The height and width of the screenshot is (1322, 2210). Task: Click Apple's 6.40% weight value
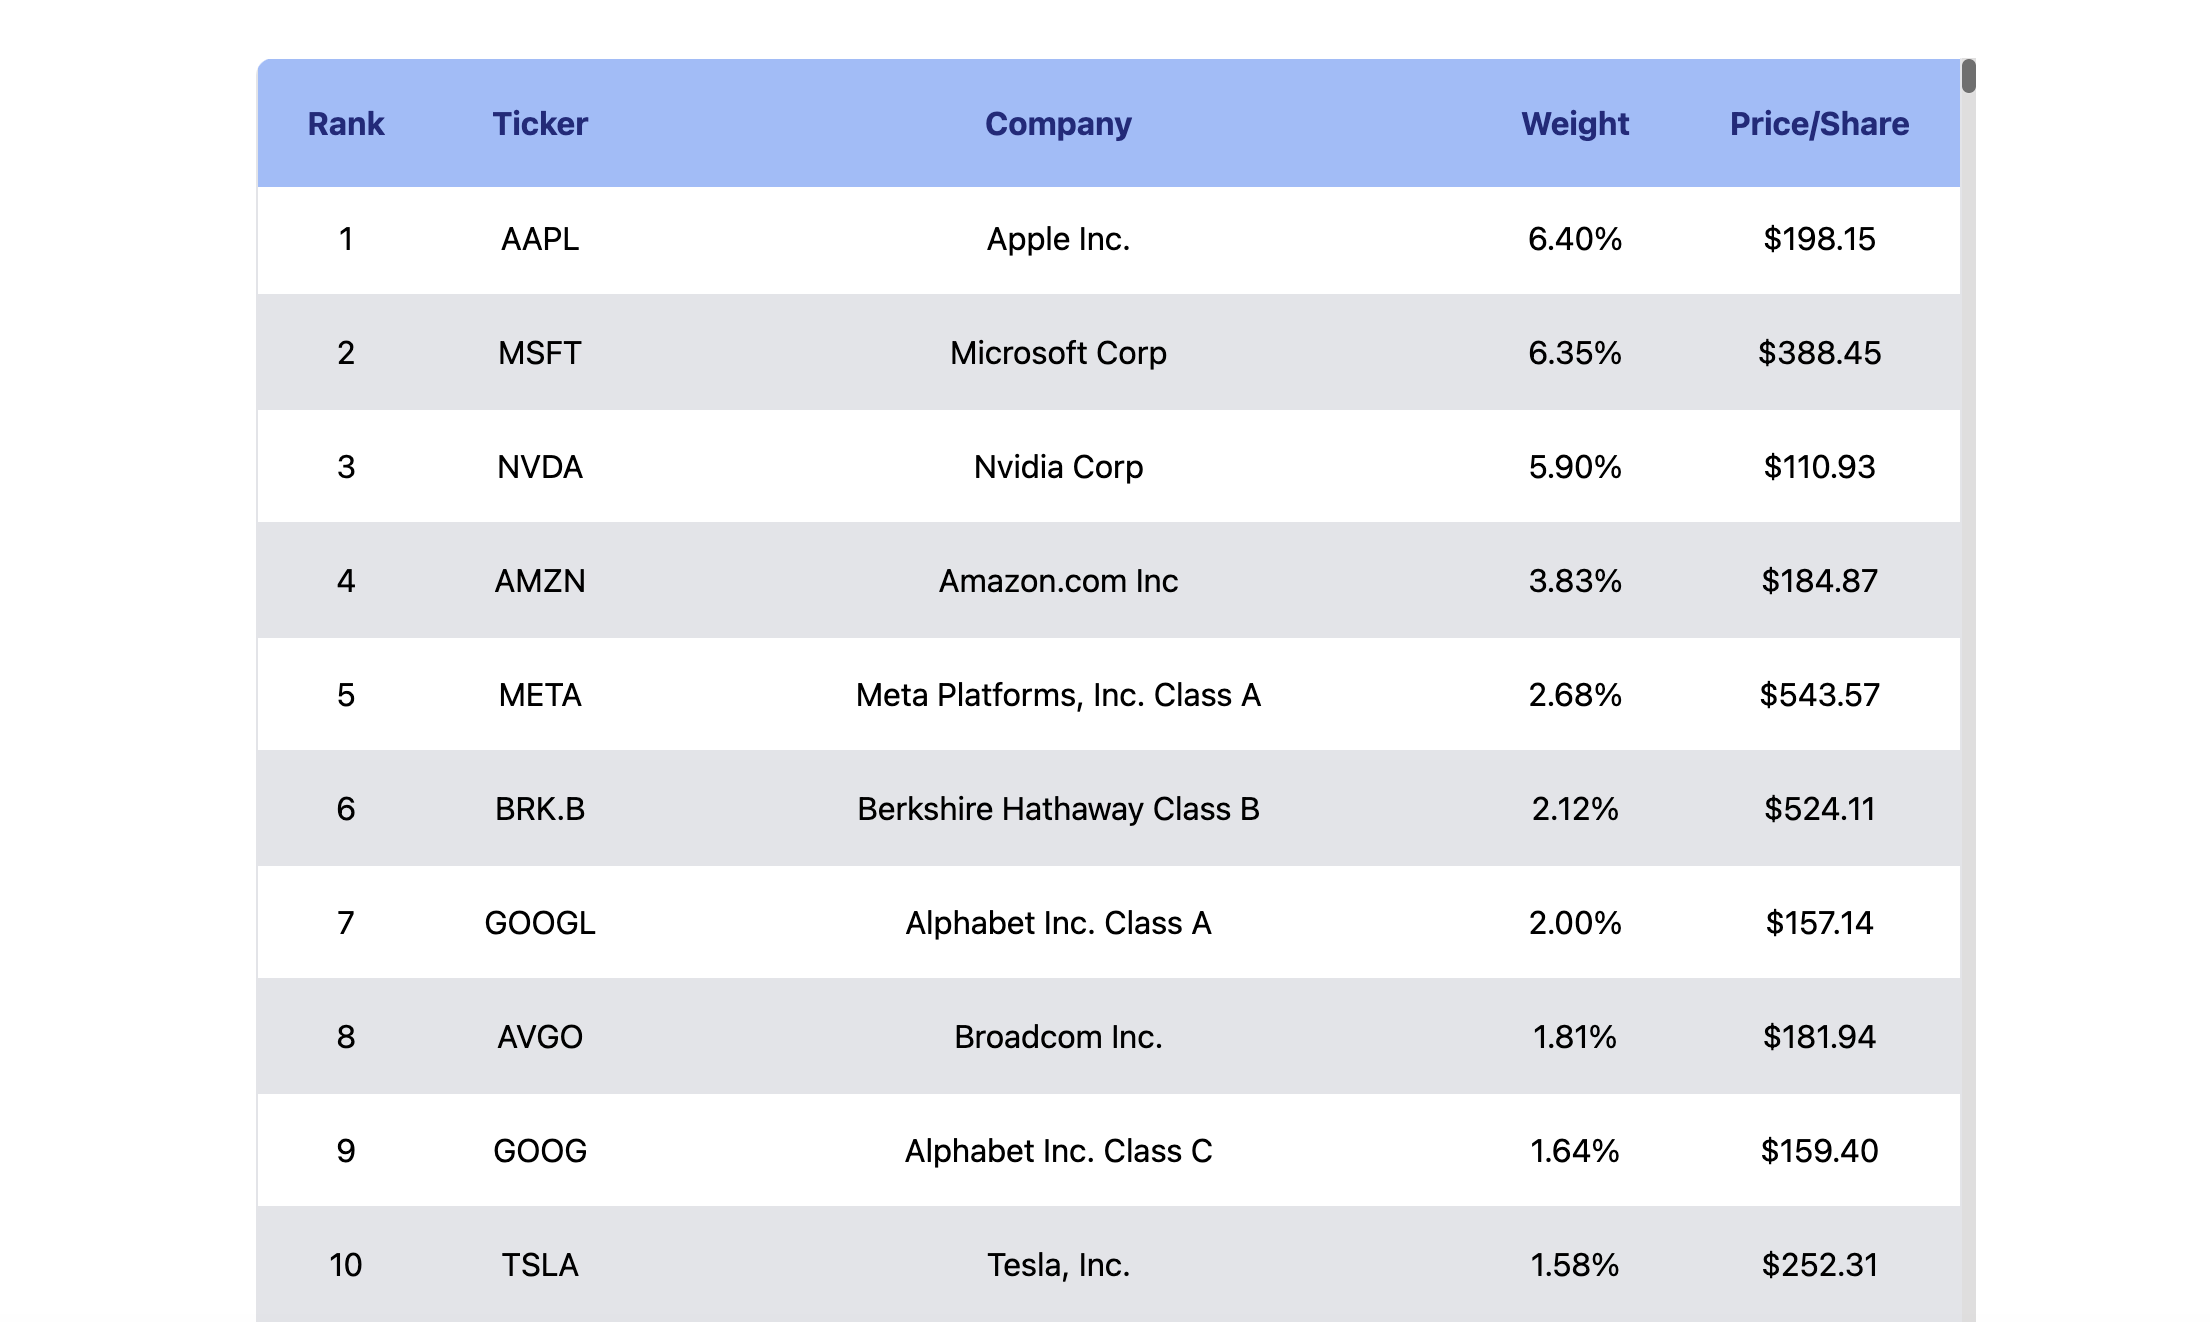(x=1575, y=239)
